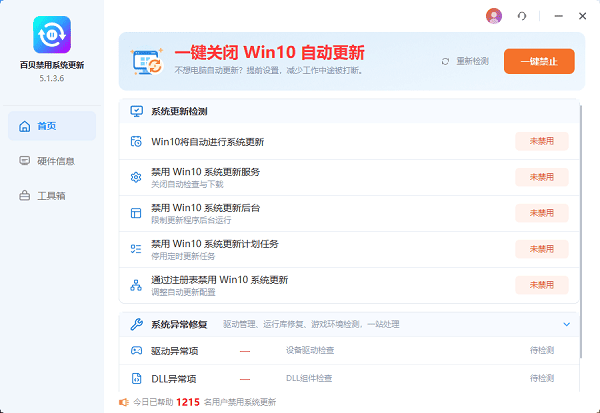Viewport: 600px width, 413px height.
Task: Toggle 未禁用 status for Win10将自动进行系统更新
Action: [x=542, y=141]
